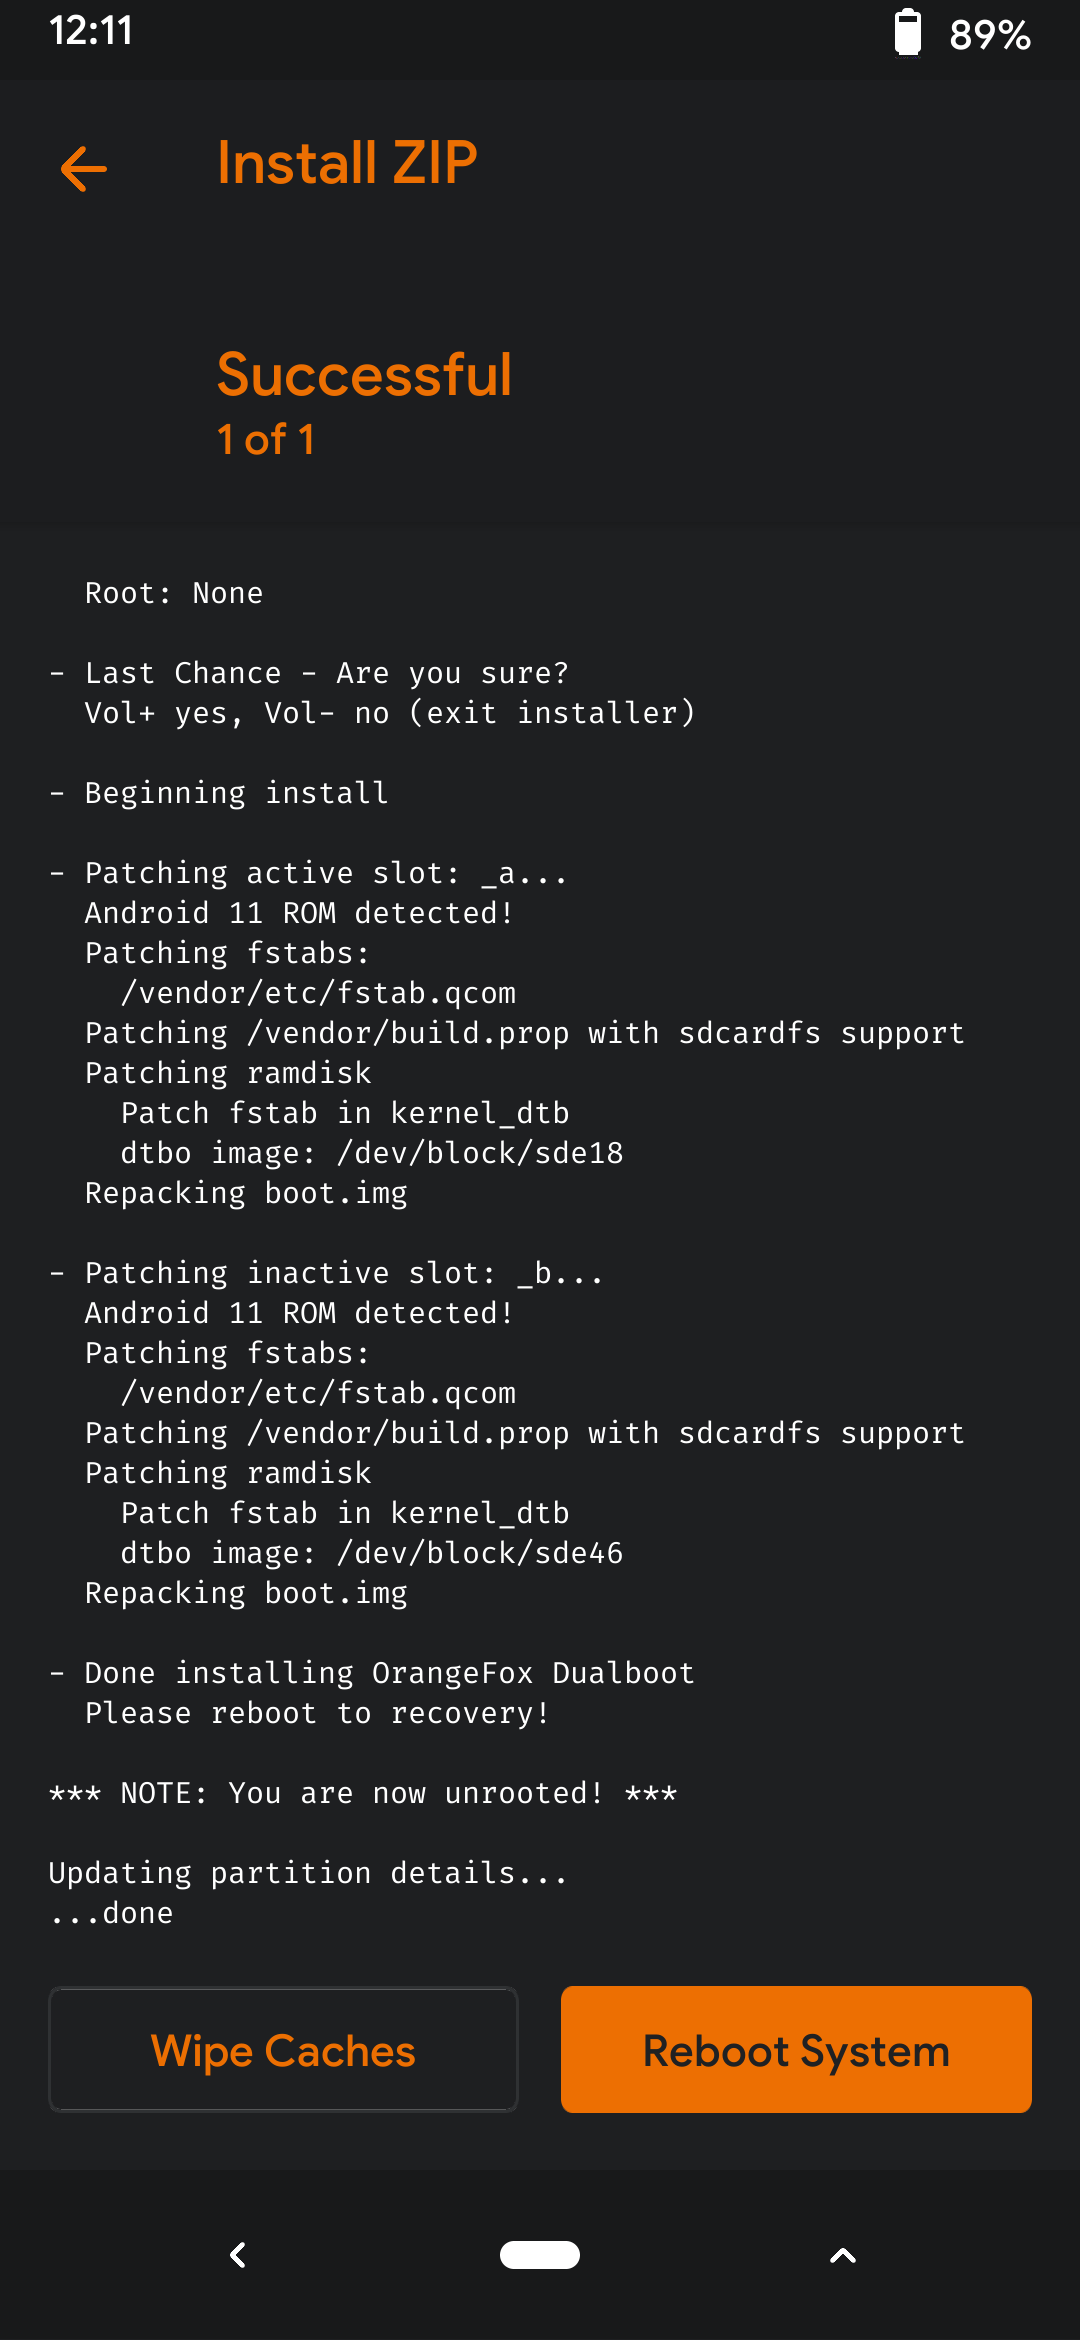Tap the Install ZIP page title
This screenshot has height=2340, width=1080.
pos(347,163)
